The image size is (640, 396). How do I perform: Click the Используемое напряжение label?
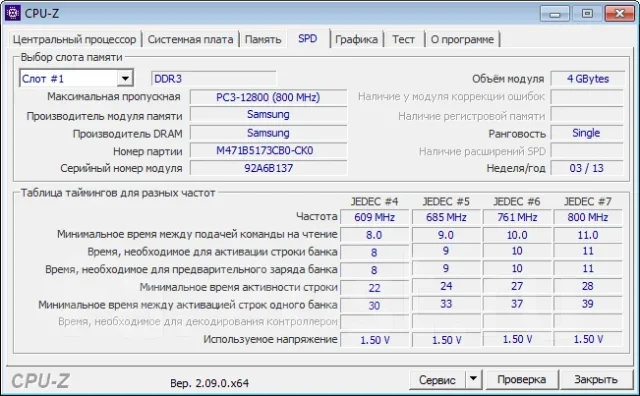(270, 339)
